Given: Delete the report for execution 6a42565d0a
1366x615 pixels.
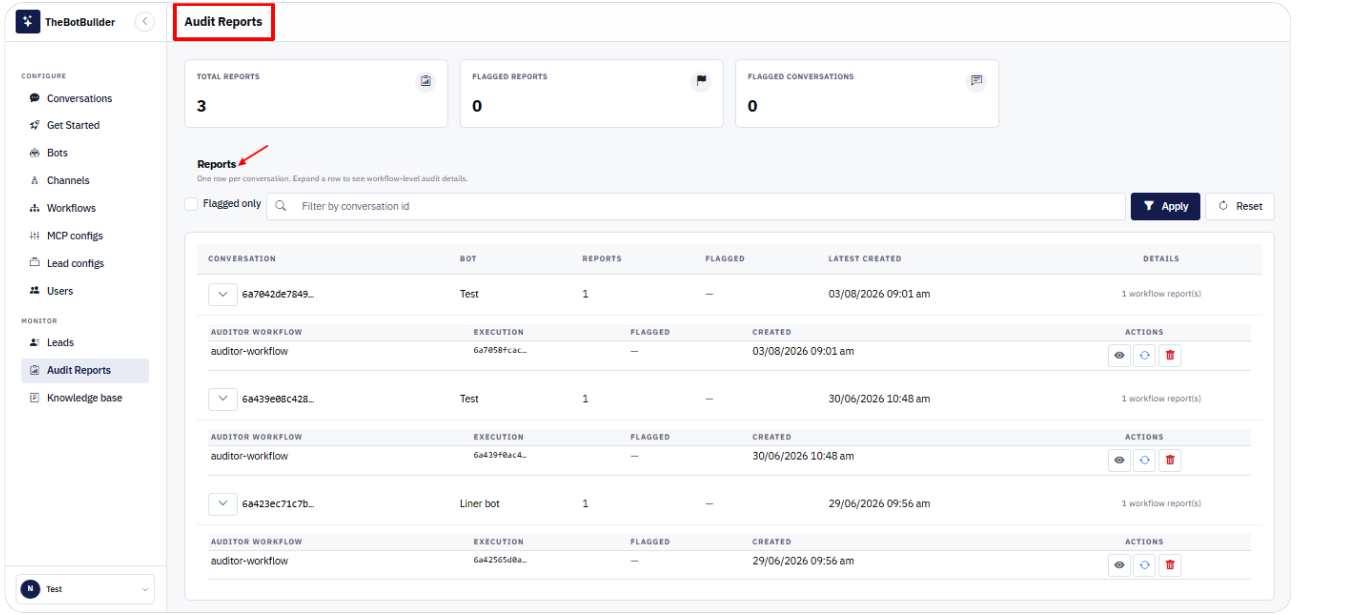Looking at the screenshot, I should tap(1170, 565).
